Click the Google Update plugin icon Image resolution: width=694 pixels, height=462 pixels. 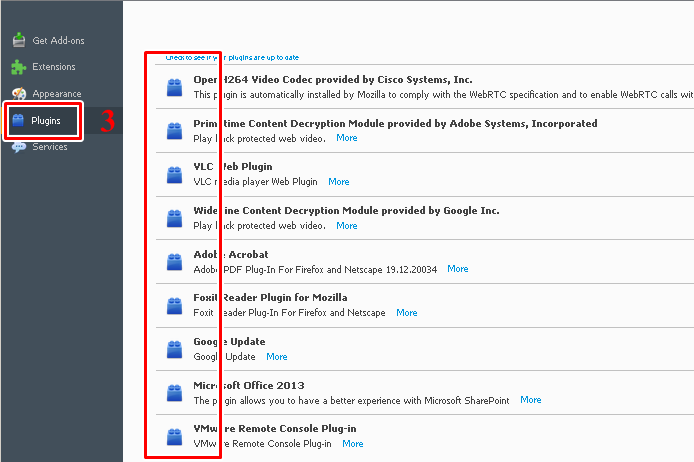174,349
